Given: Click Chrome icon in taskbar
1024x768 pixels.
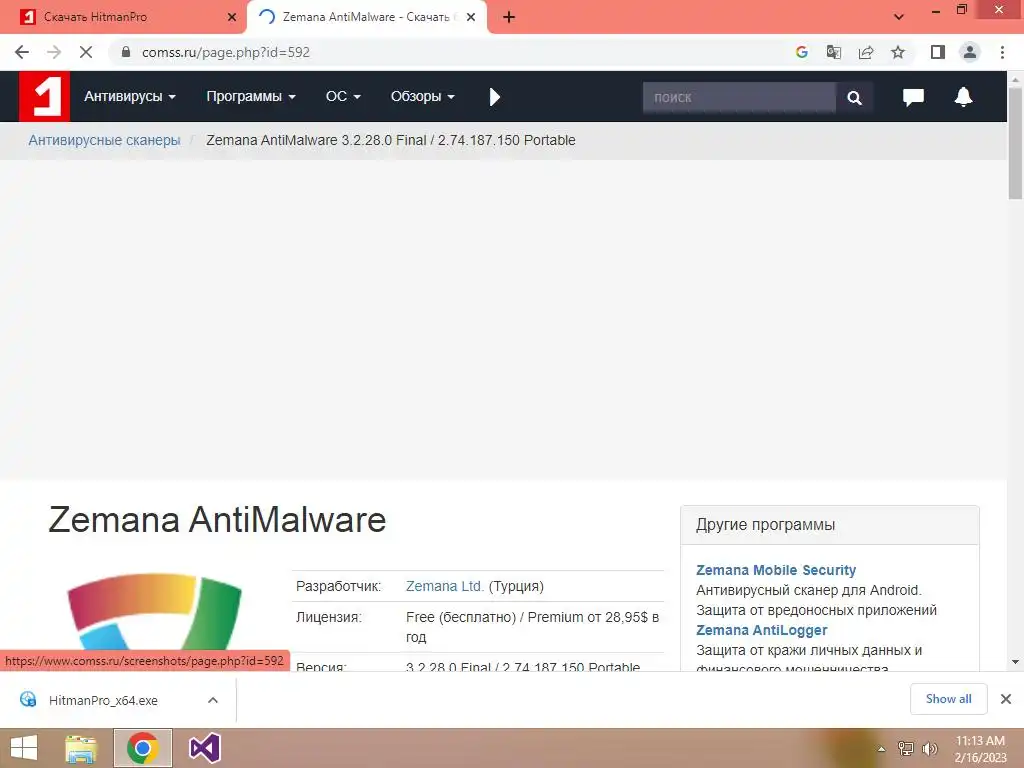Looking at the screenshot, I should pyautogui.click(x=142, y=748).
